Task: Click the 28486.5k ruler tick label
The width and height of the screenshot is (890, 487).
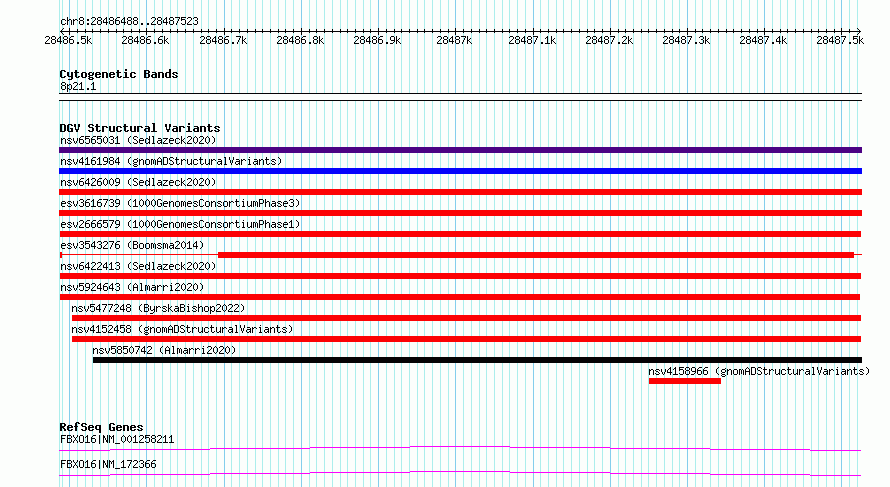Action: point(68,41)
